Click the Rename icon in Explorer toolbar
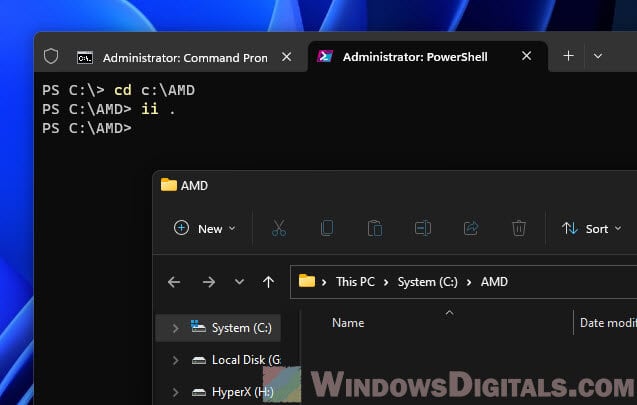Image resolution: width=637 pixels, height=405 pixels. click(423, 228)
